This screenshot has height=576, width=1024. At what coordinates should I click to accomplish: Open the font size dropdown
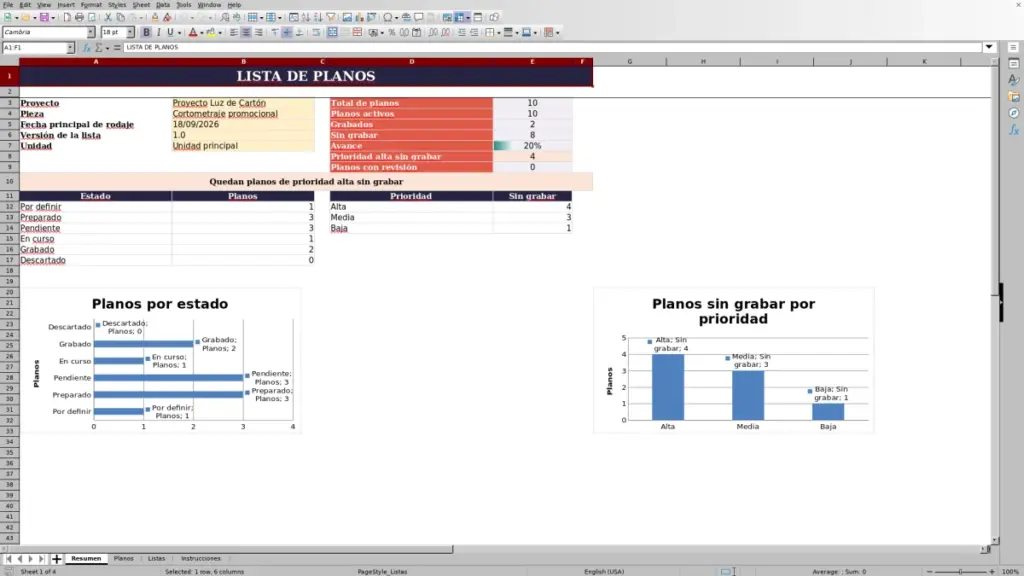tap(130, 33)
